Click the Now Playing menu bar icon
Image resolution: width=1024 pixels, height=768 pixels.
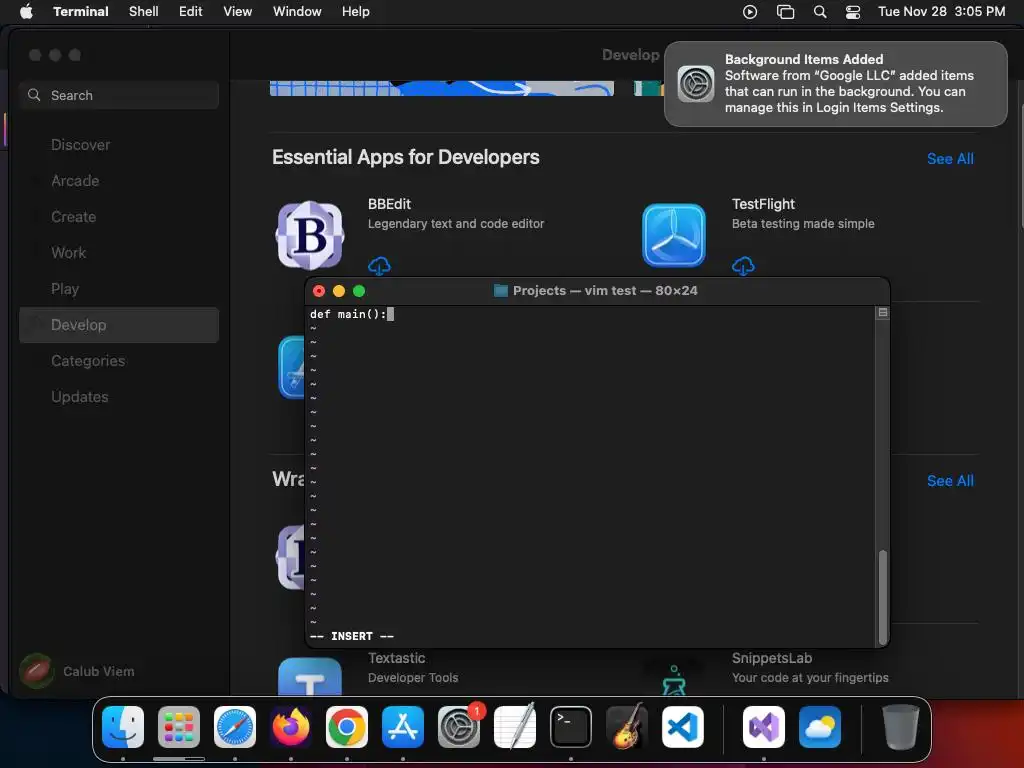[750, 12]
